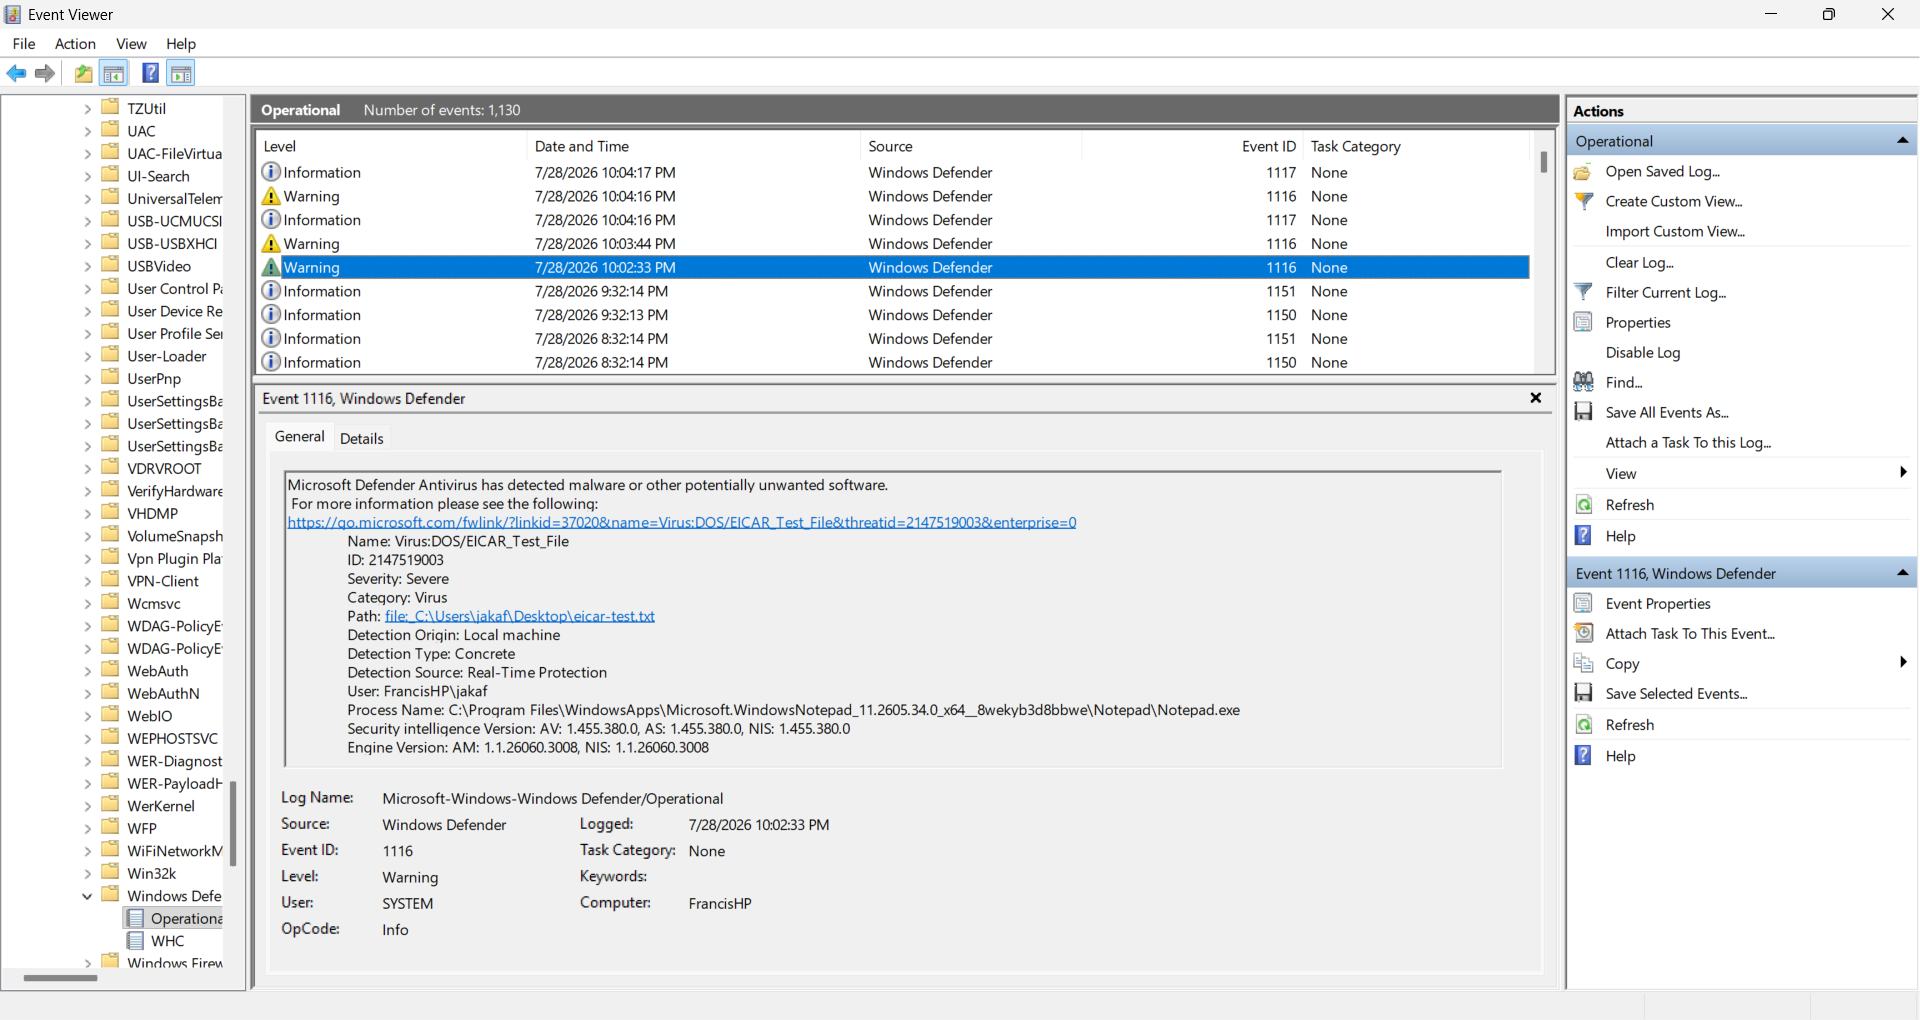Collapse the Windows Defender tree folder

pos(88,896)
